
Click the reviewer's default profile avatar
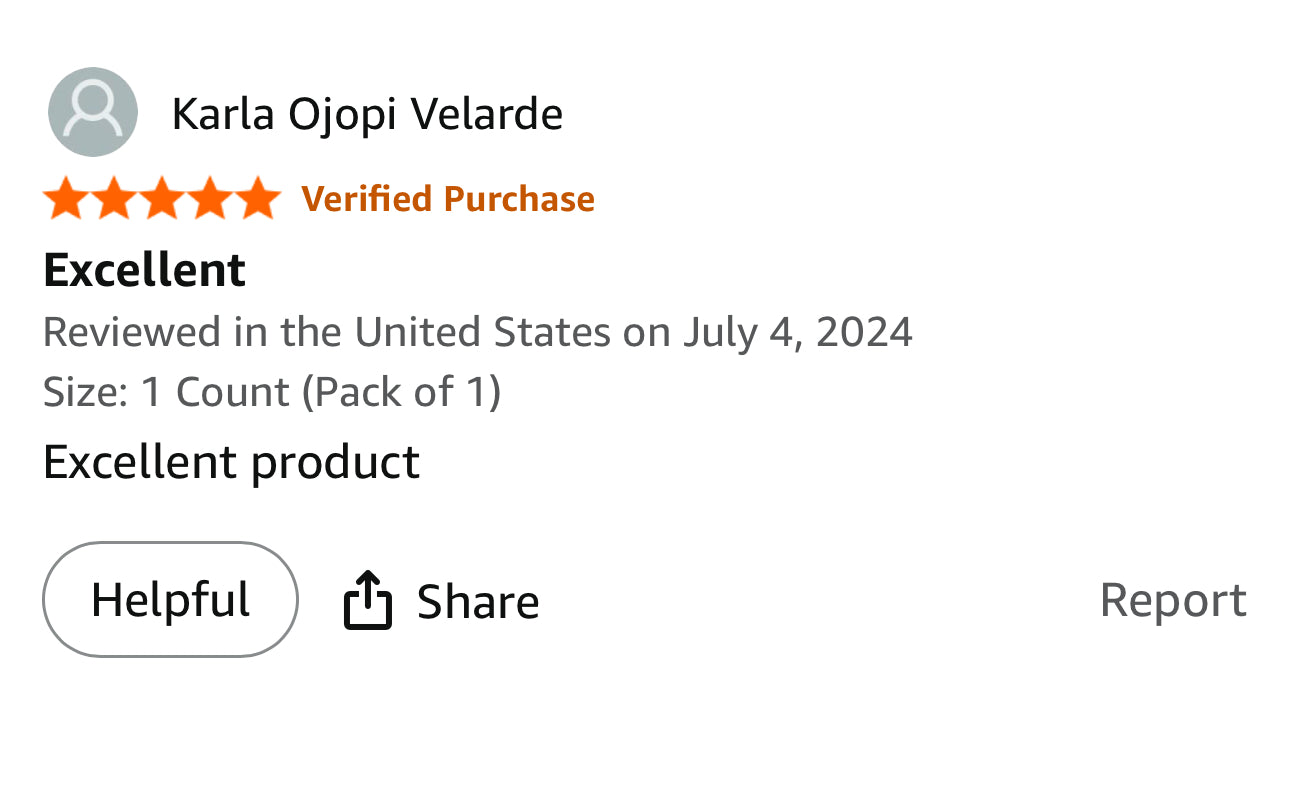(93, 112)
